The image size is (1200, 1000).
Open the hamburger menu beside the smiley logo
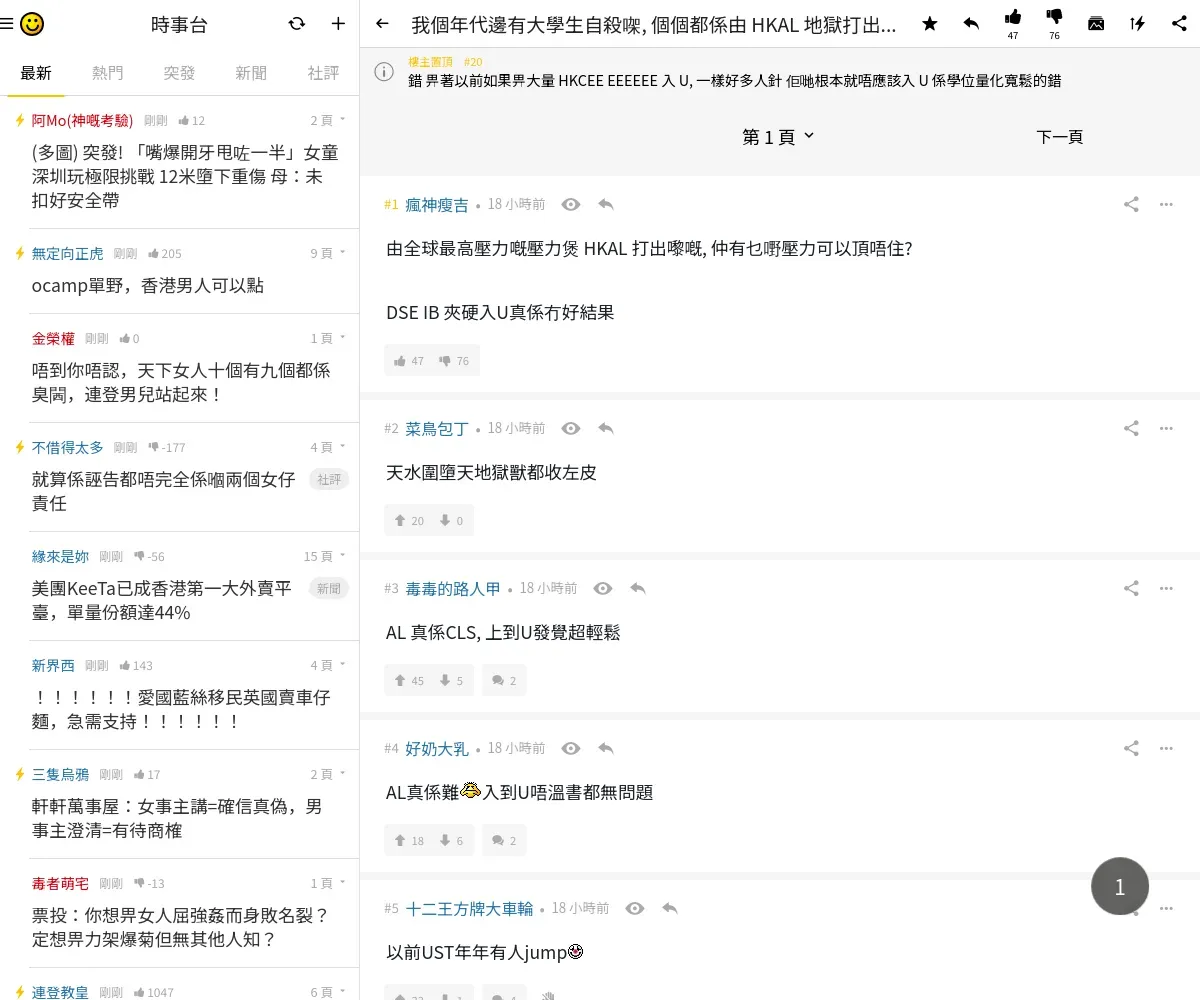[7, 24]
